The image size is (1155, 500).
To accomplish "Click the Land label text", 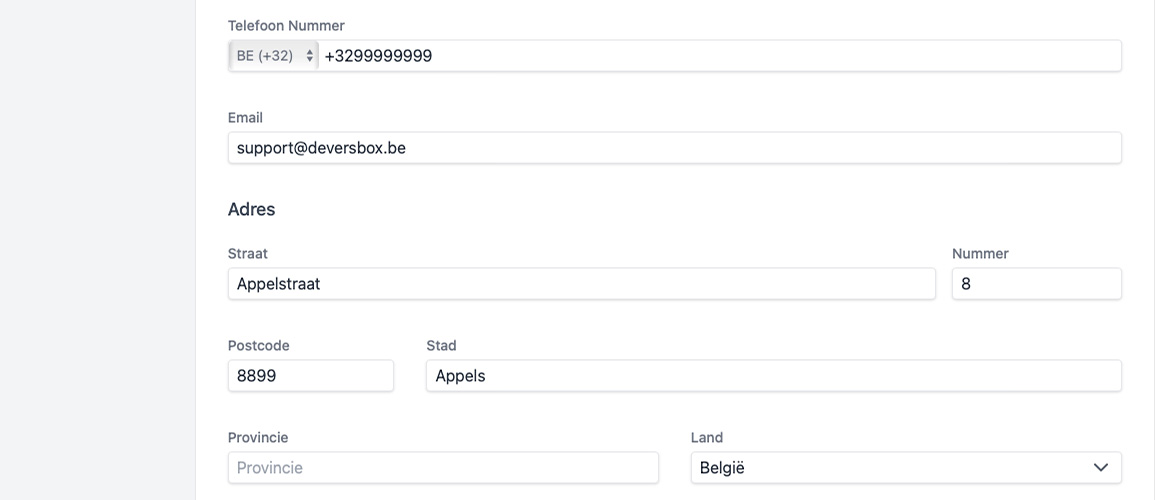I will [x=707, y=438].
